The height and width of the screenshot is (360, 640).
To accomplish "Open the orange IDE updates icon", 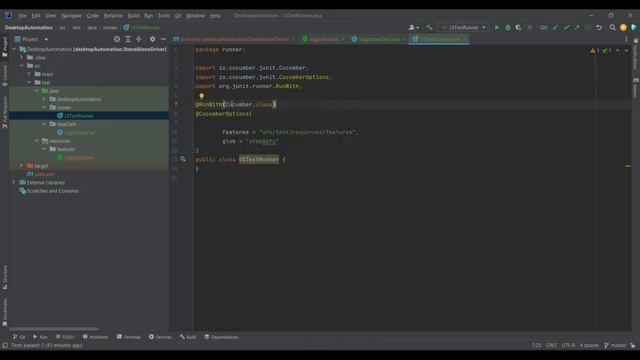I will tap(623, 28).
